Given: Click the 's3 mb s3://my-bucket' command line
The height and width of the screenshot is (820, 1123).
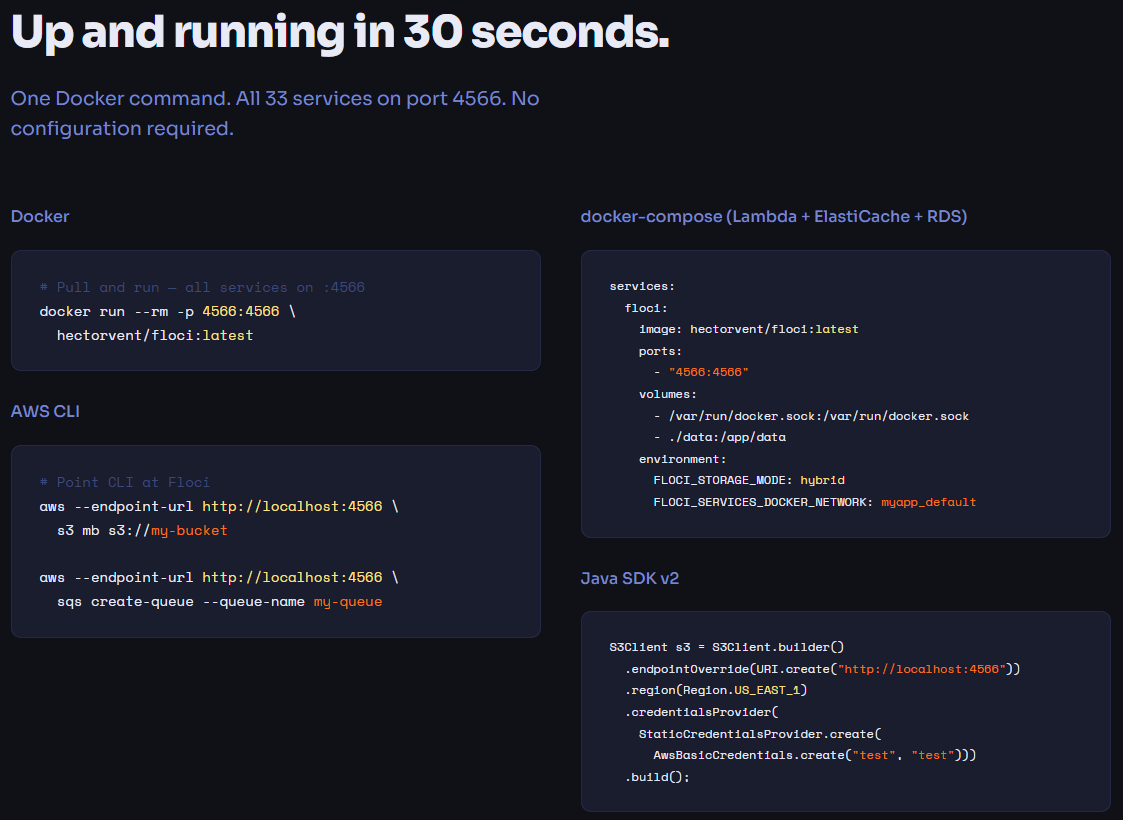Looking at the screenshot, I should (142, 531).
